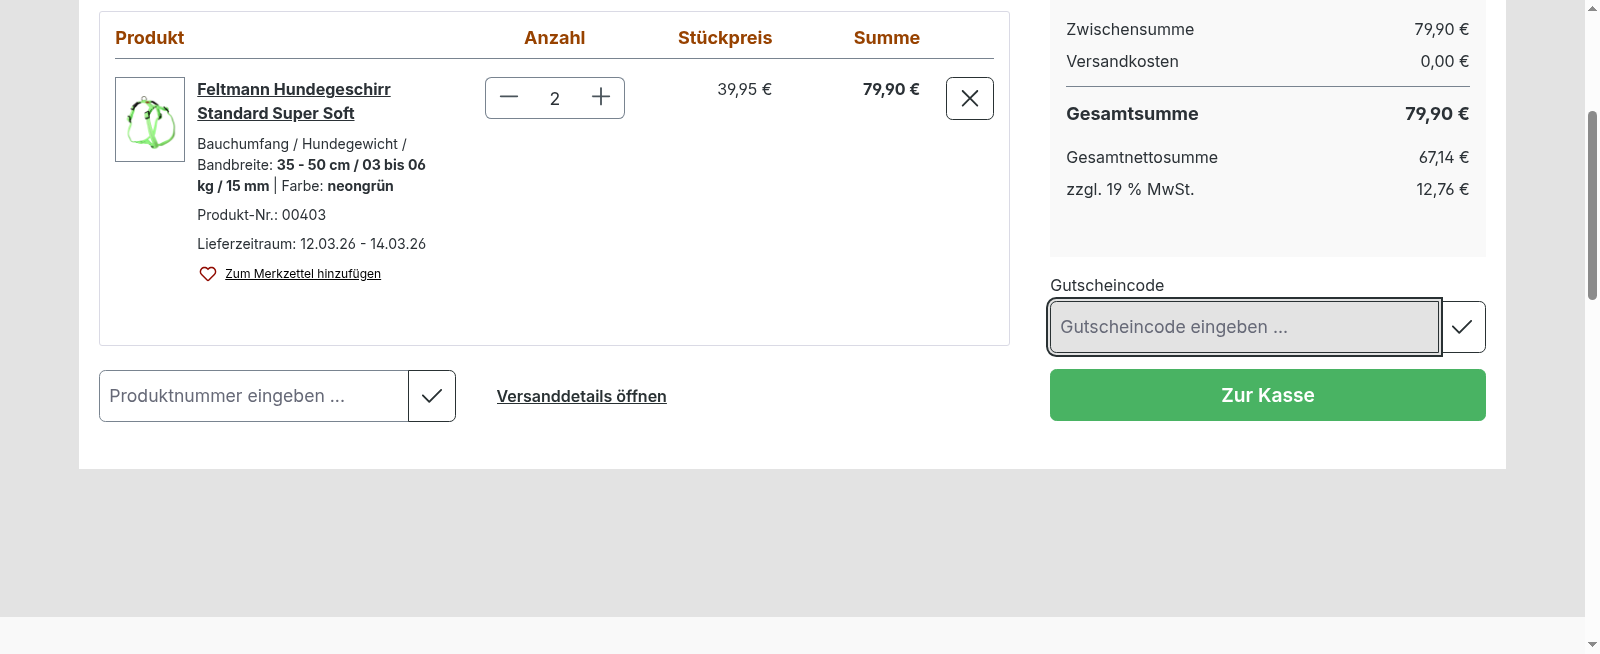Decrease the item quantity with the minus icon
1600x654 pixels.
pyautogui.click(x=509, y=97)
